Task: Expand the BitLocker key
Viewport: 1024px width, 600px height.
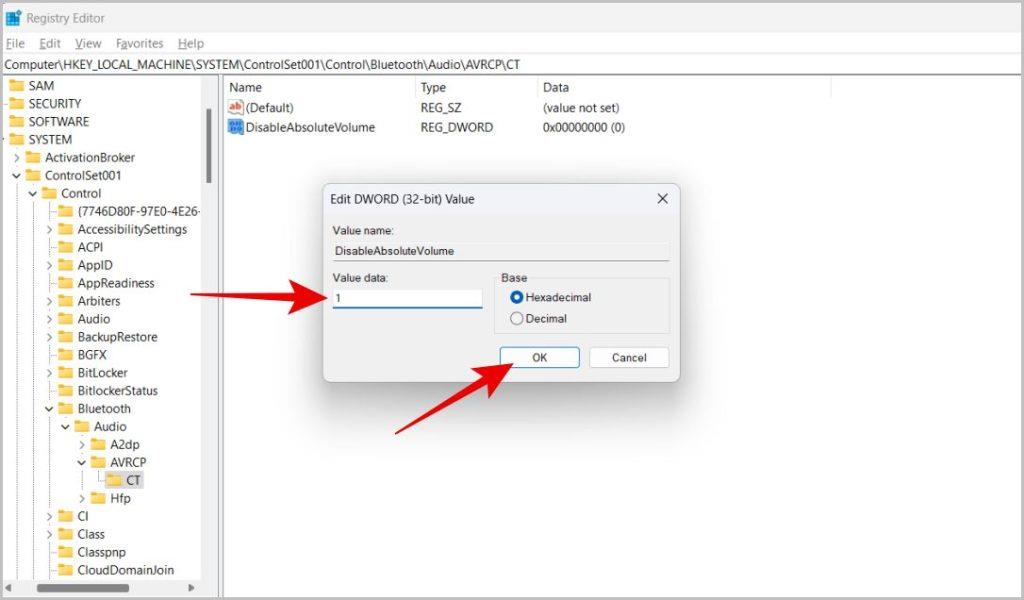Action: tap(49, 373)
